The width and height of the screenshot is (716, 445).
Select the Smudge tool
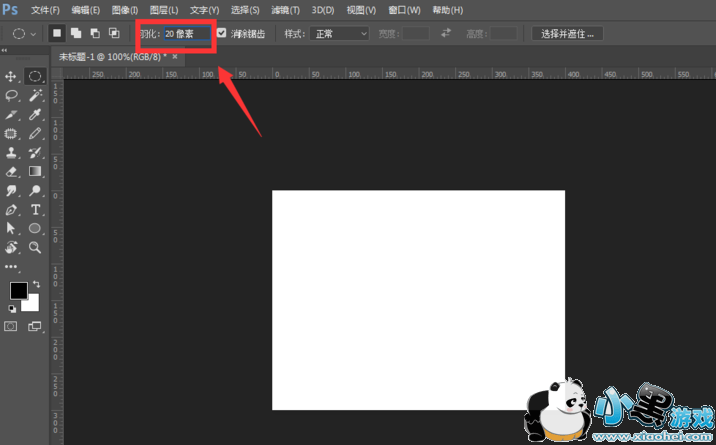tap(11, 190)
